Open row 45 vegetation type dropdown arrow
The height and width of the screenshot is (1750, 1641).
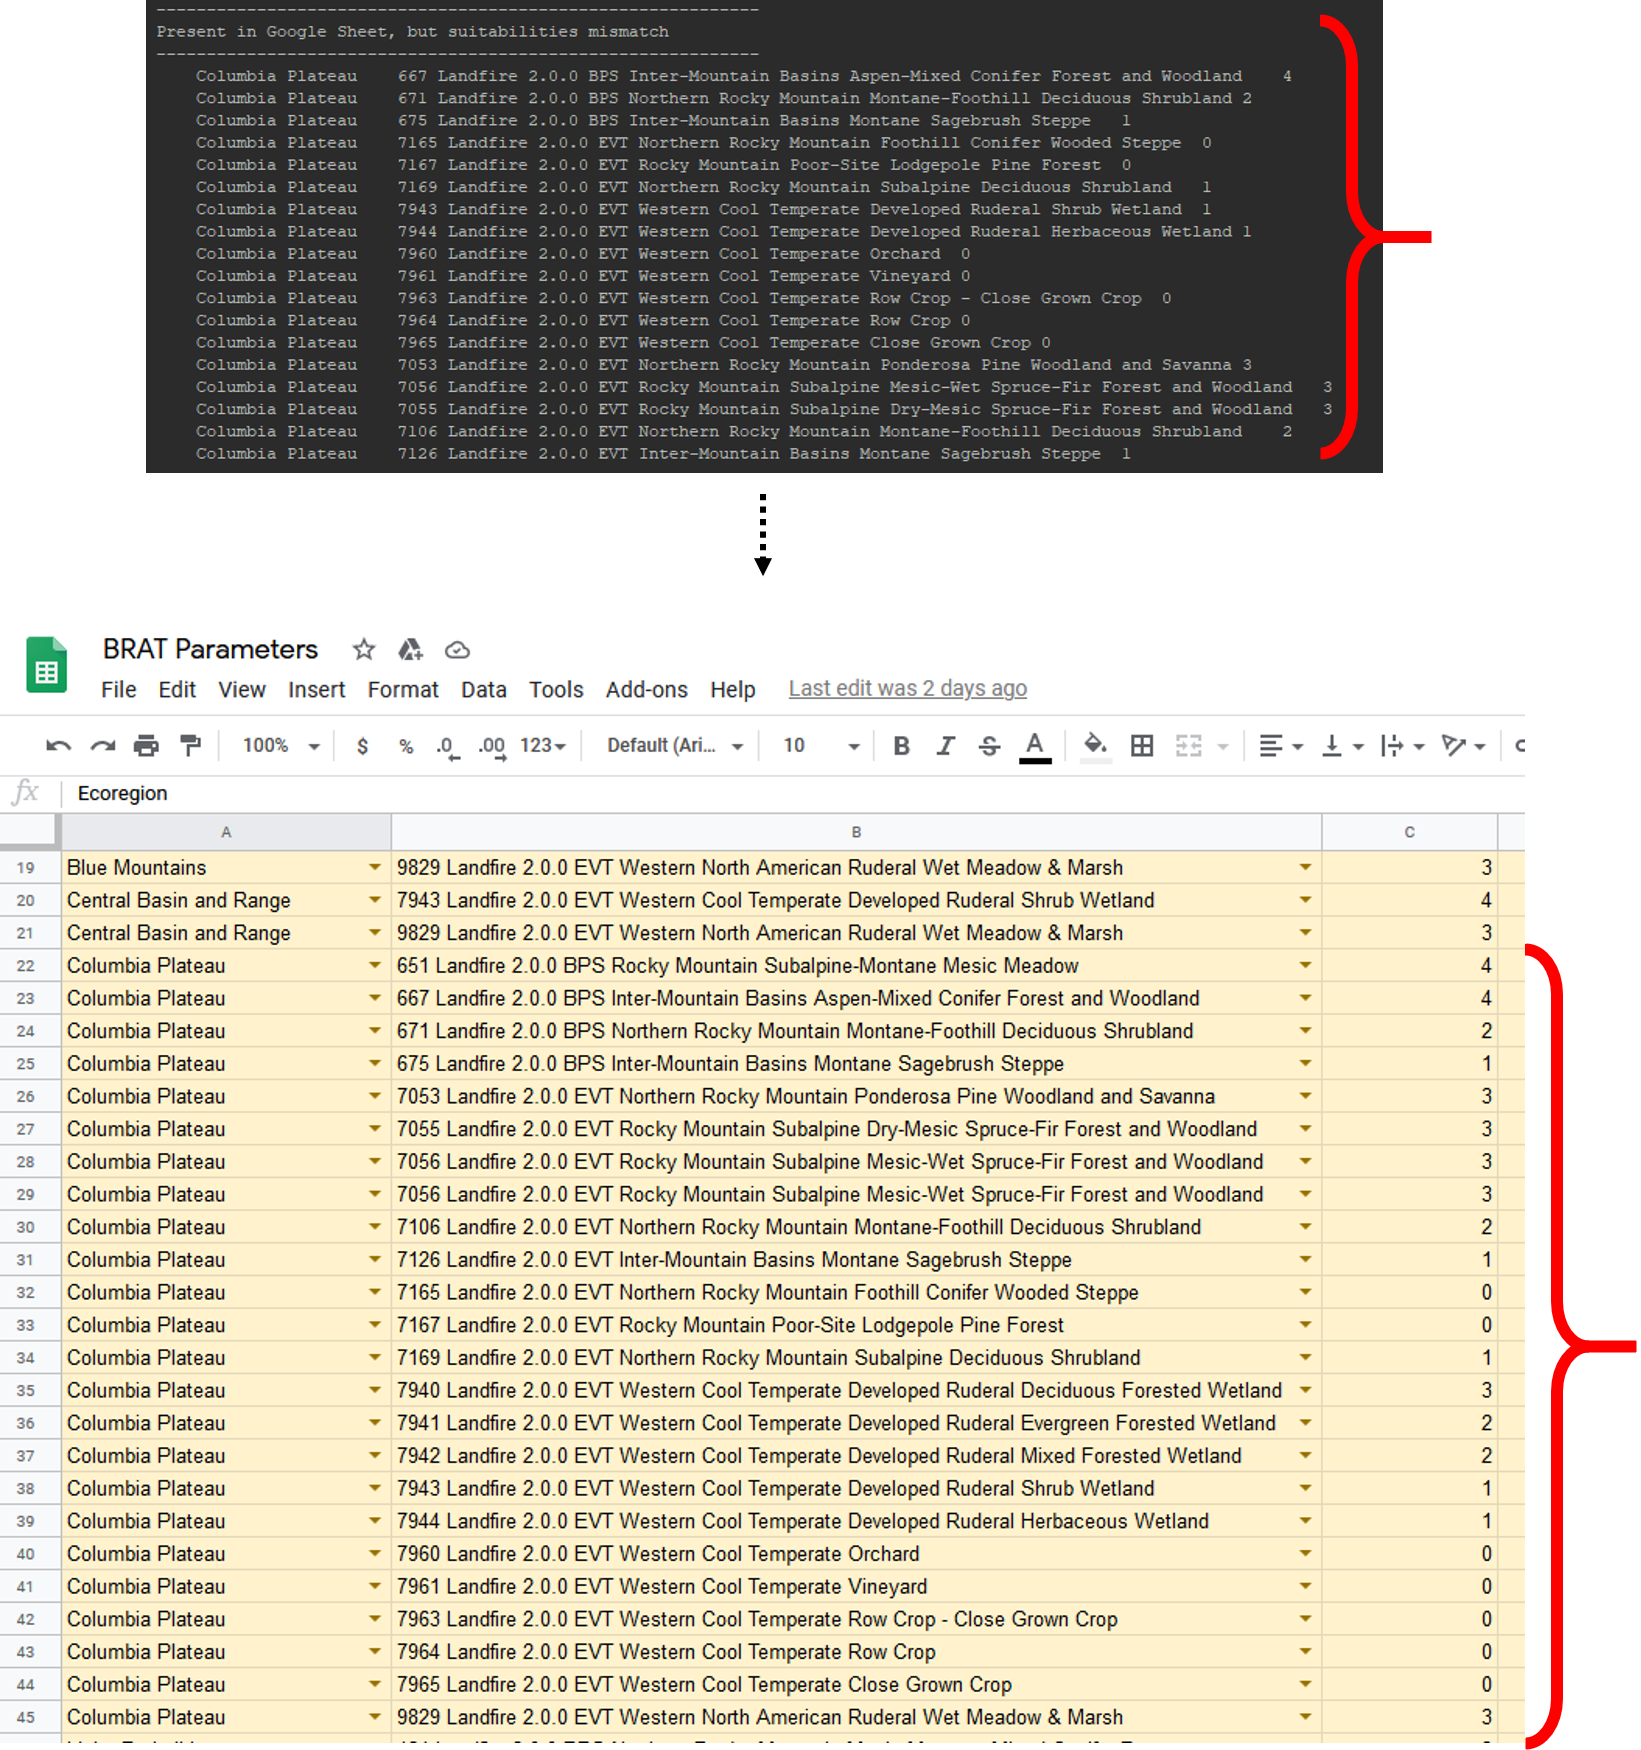pyautogui.click(x=1305, y=1717)
